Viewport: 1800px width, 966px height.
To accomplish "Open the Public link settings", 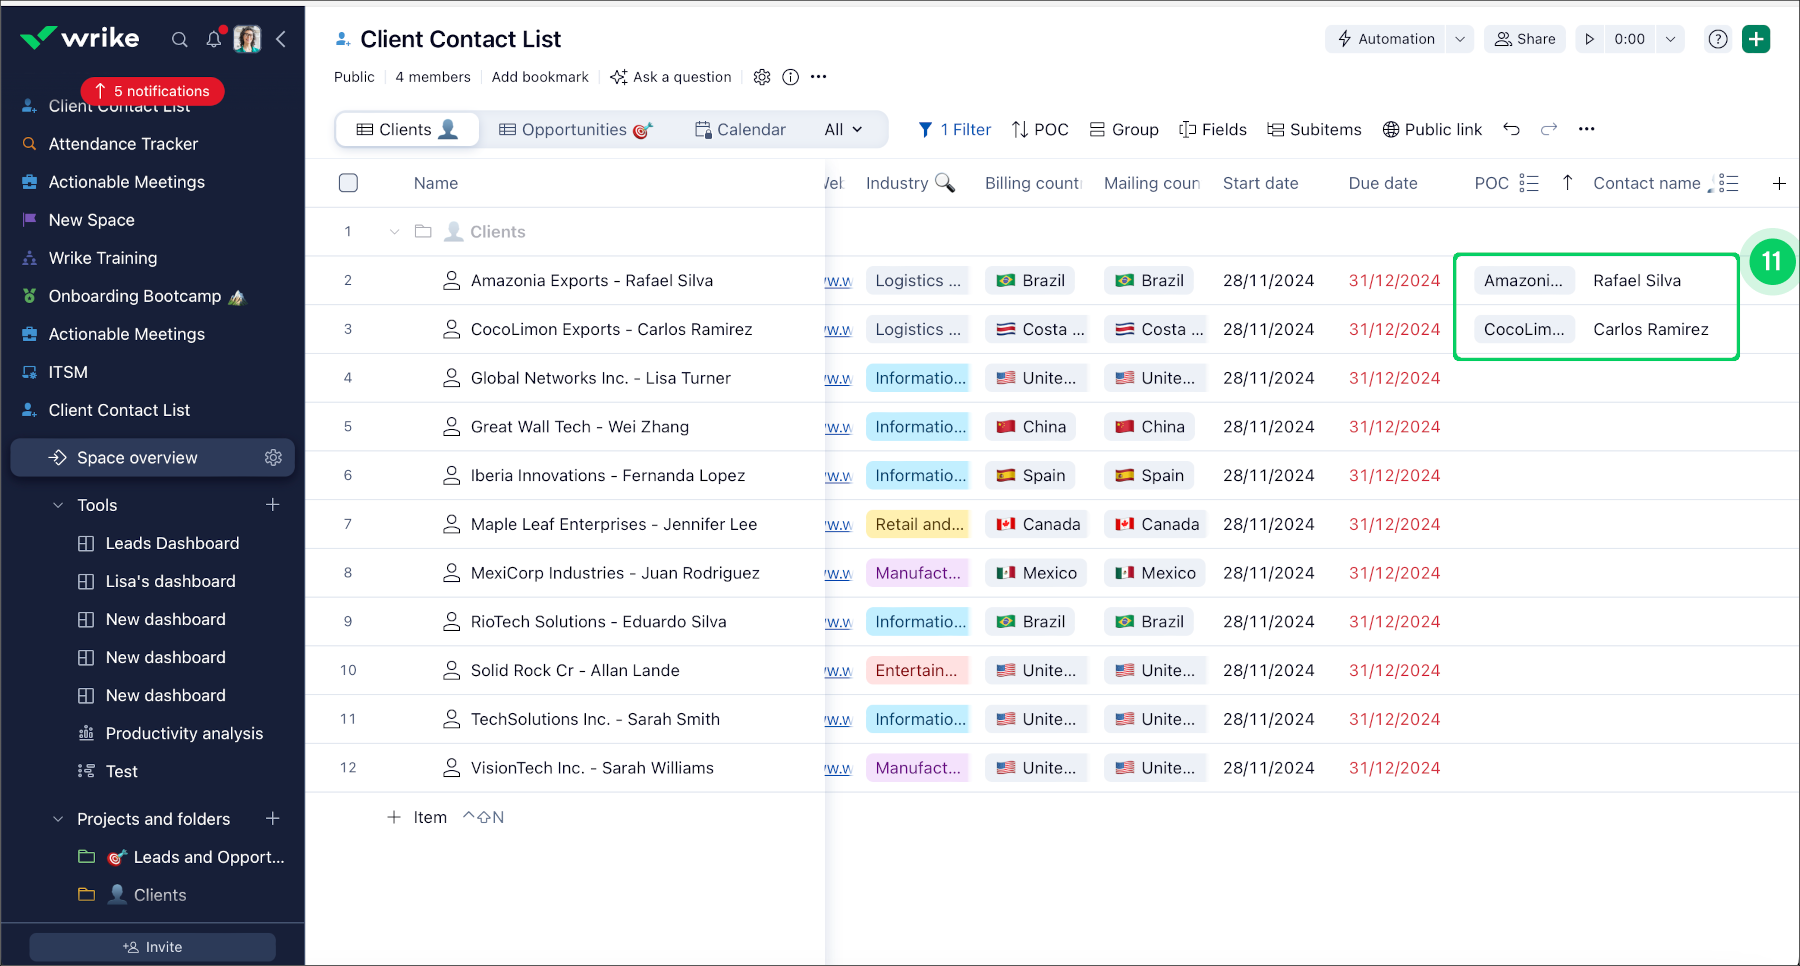I will pos(1432,129).
